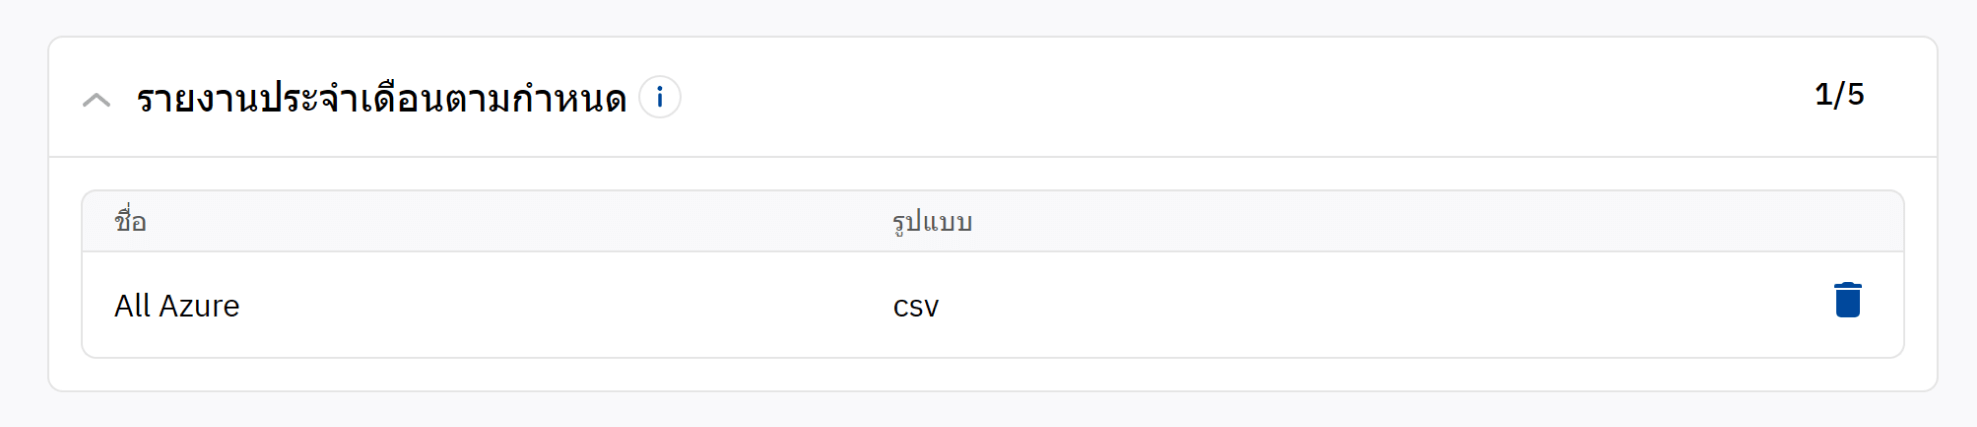
Task: Click the ชื่อ column header
Action: tap(131, 221)
